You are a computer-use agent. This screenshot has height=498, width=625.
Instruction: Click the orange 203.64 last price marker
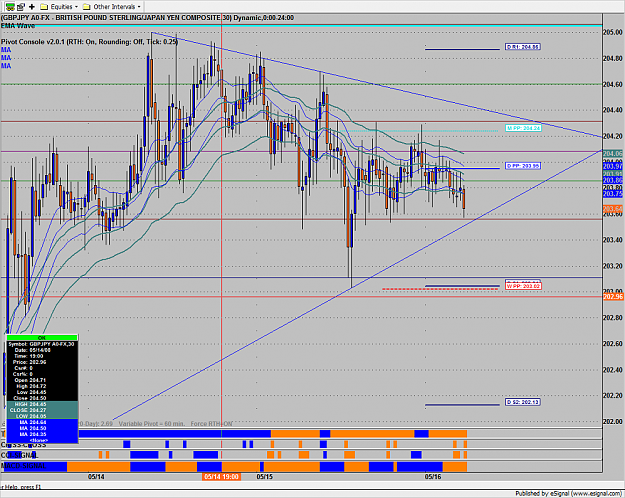[x=613, y=209]
